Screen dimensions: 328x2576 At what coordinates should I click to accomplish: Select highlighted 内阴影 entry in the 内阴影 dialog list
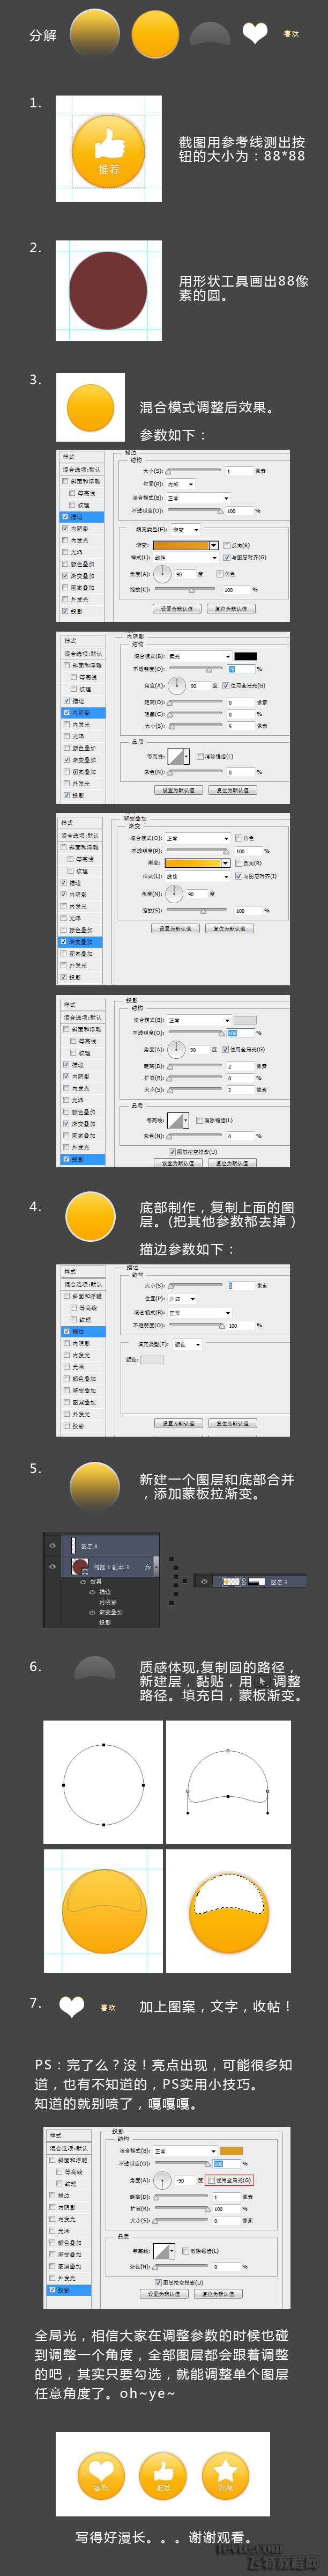point(82,713)
